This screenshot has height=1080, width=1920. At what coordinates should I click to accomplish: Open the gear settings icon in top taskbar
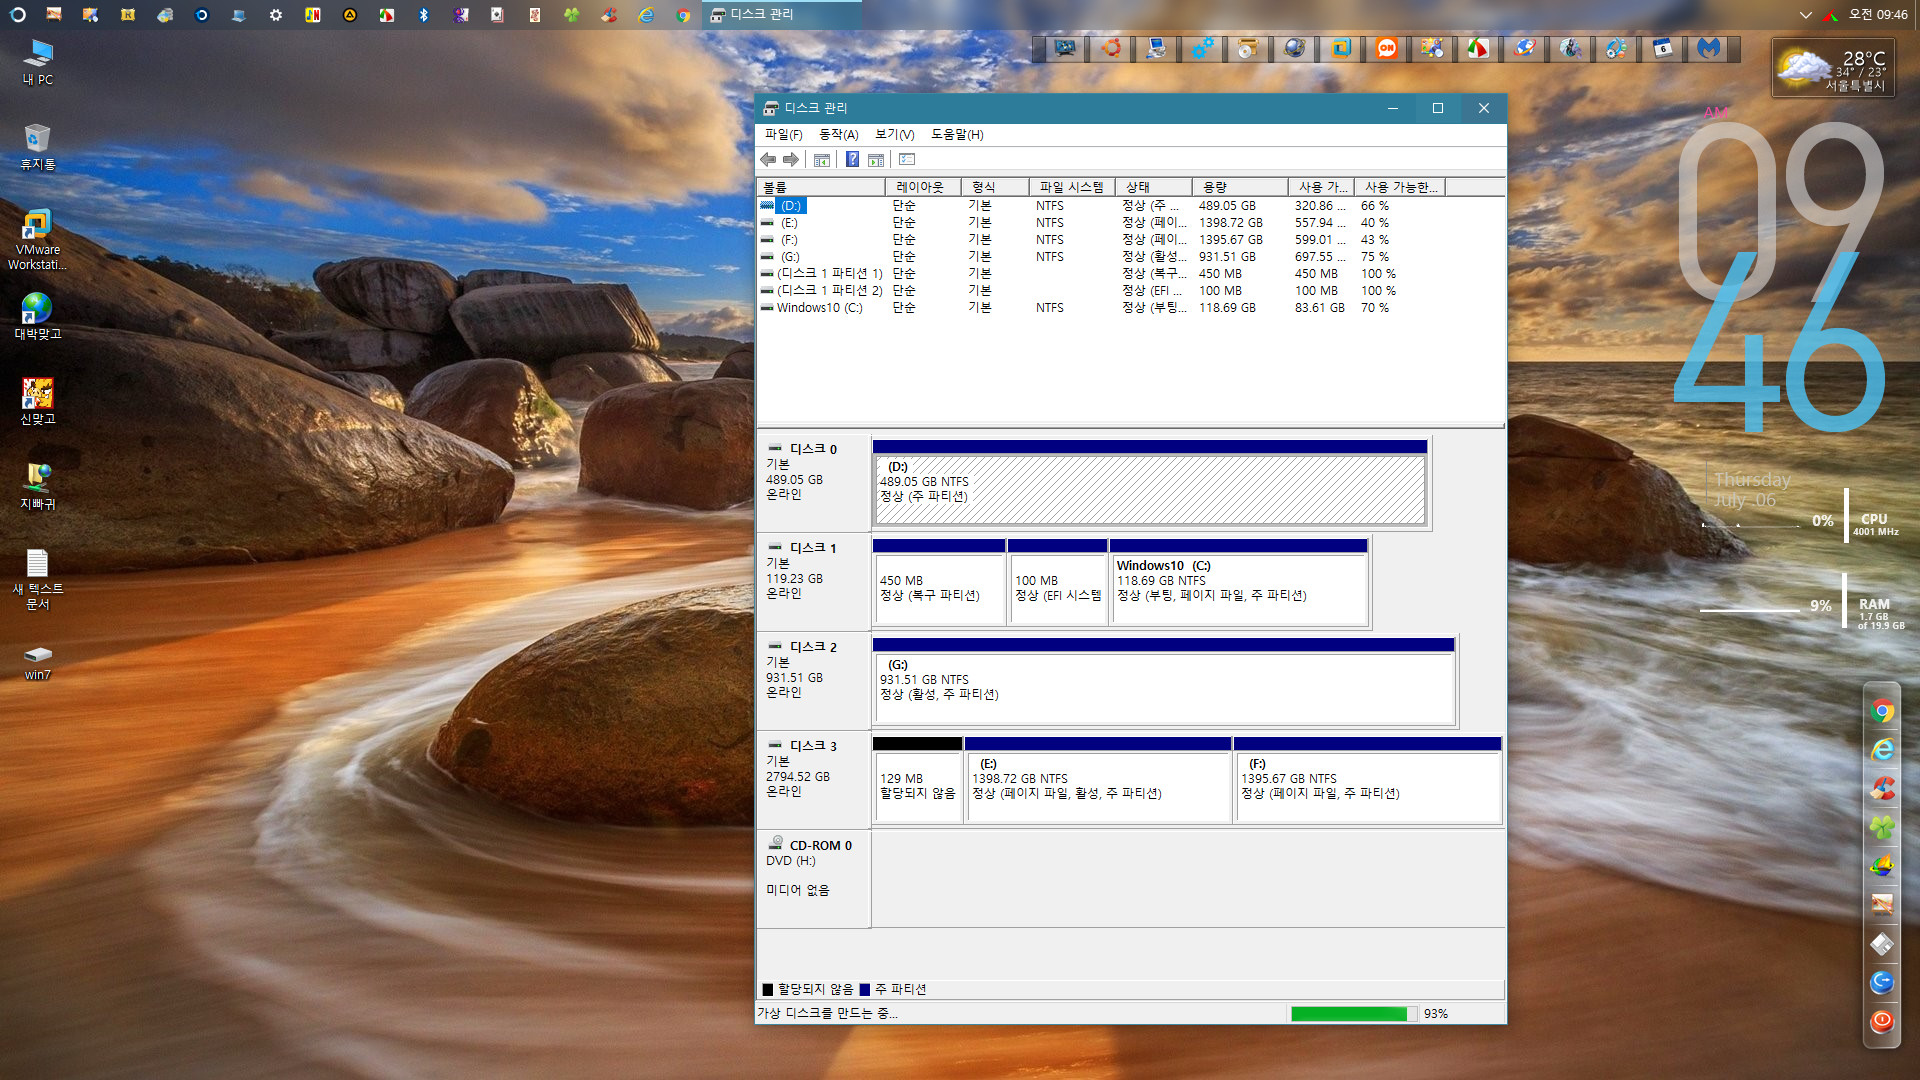pos(276,15)
